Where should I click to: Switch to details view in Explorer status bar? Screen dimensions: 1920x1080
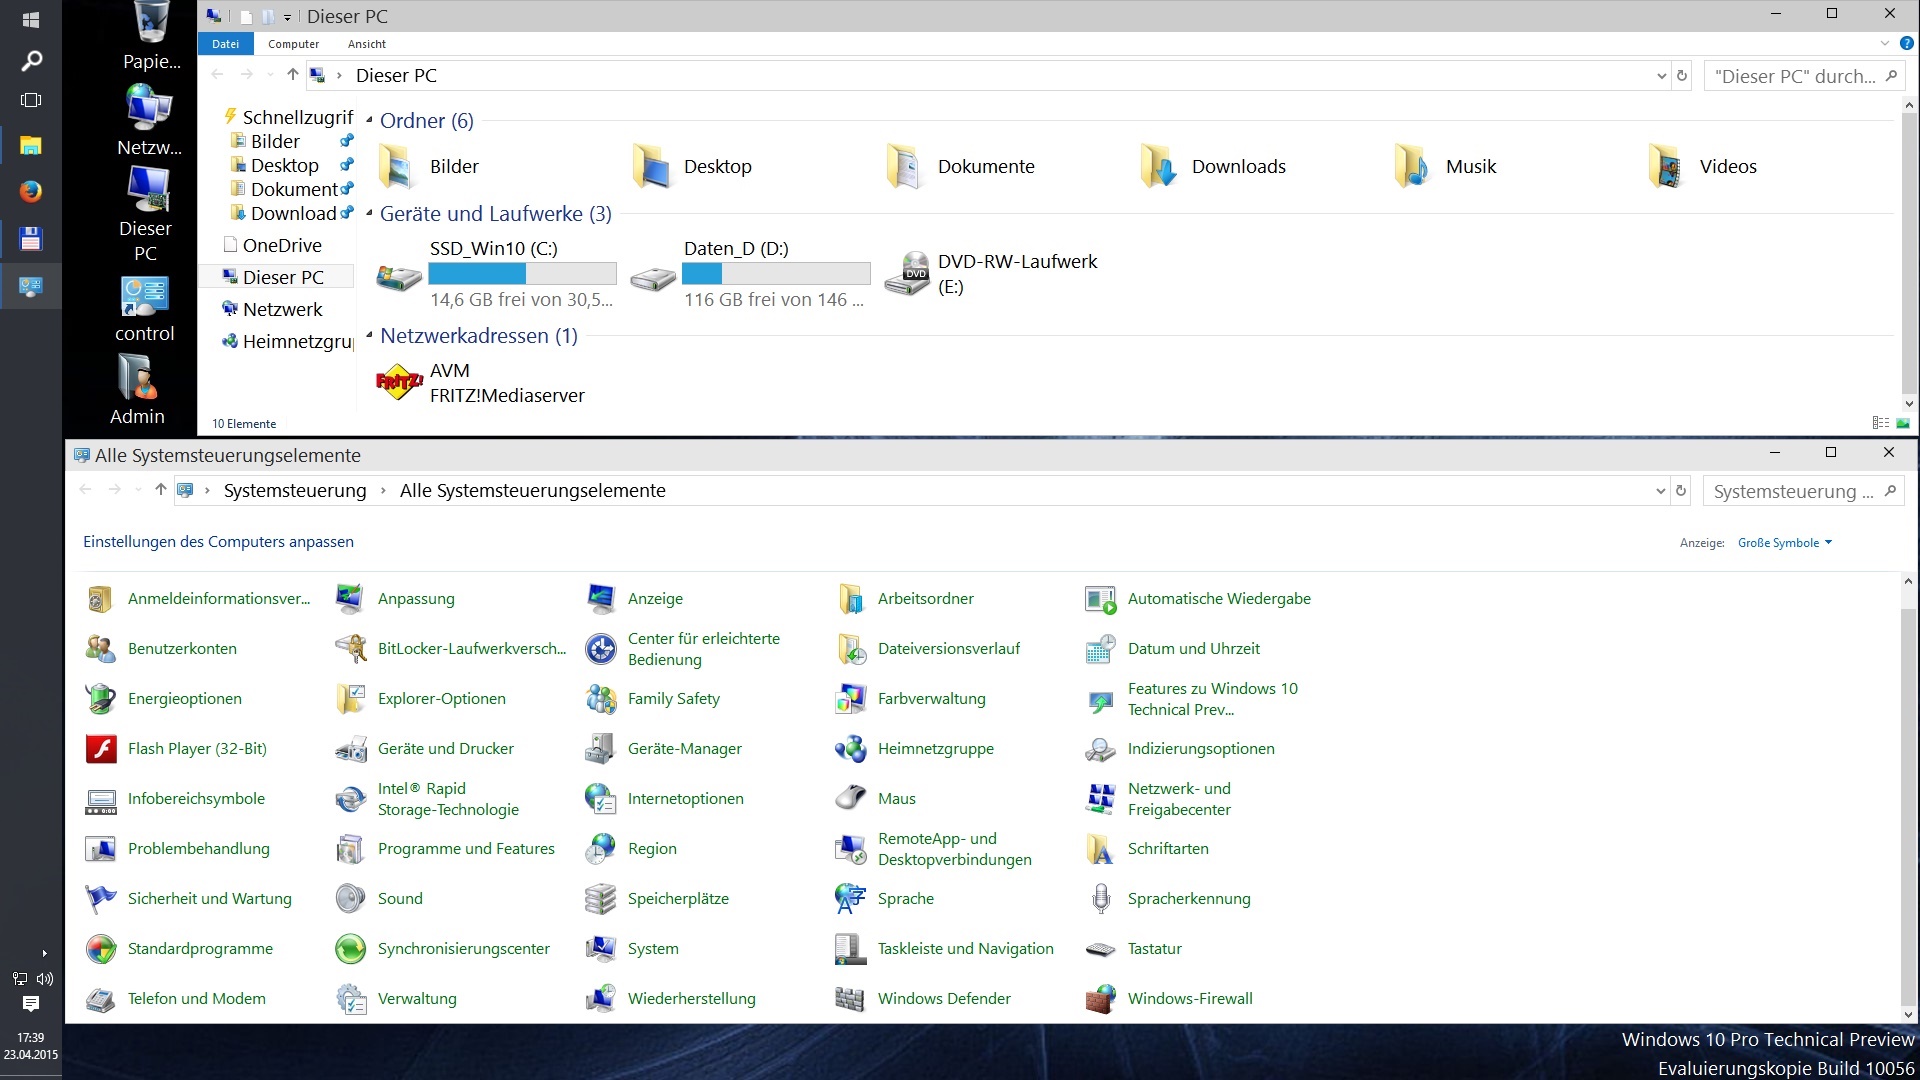[x=1880, y=423]
